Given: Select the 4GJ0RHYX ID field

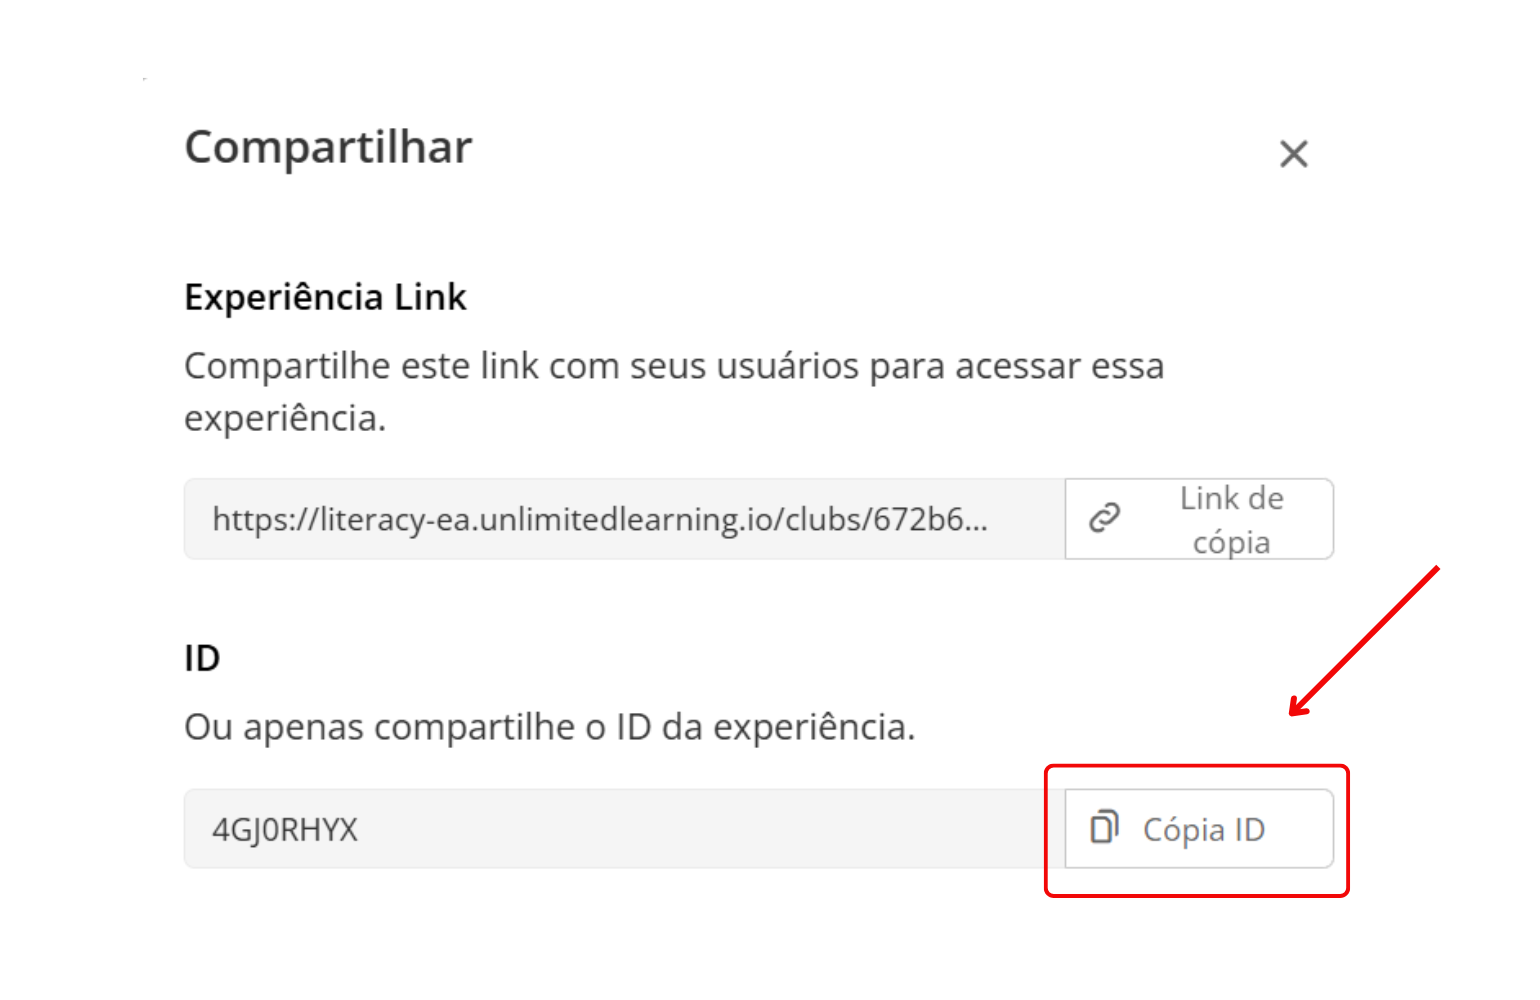Looking at the screenshot, I should pyautogui.click(x=625, y=829).
